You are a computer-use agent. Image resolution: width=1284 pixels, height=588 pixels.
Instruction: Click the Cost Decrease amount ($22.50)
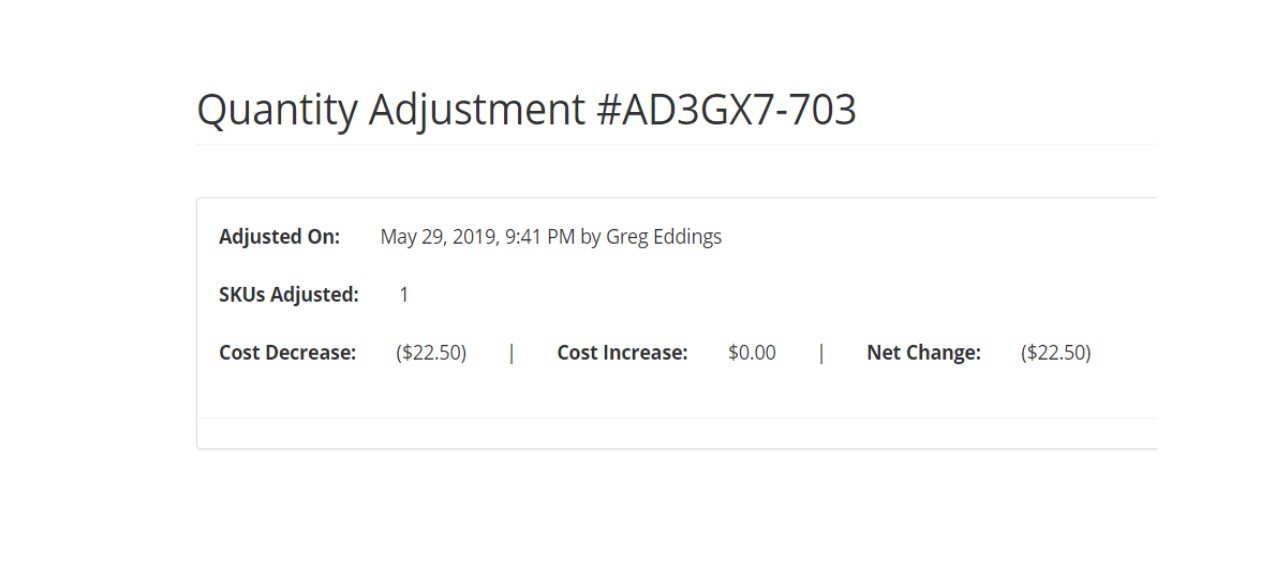(431, 353)
